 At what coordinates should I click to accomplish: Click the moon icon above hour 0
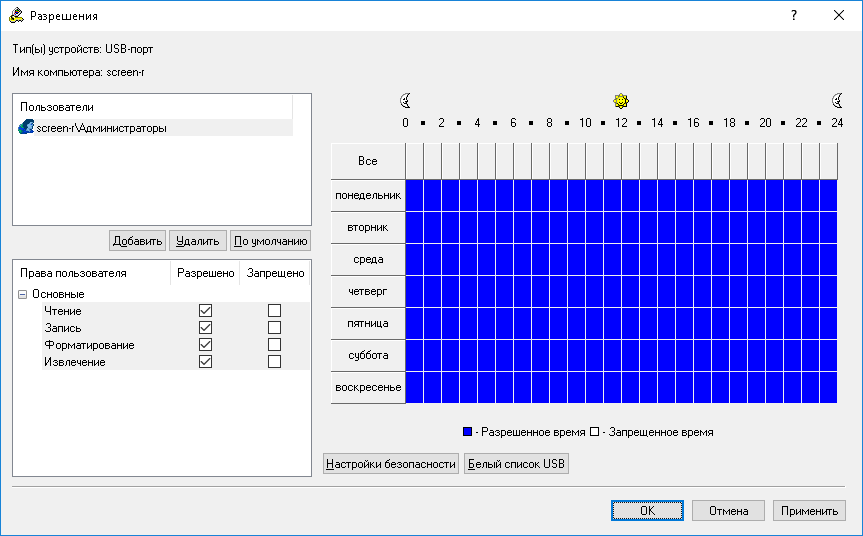(405, 100)
